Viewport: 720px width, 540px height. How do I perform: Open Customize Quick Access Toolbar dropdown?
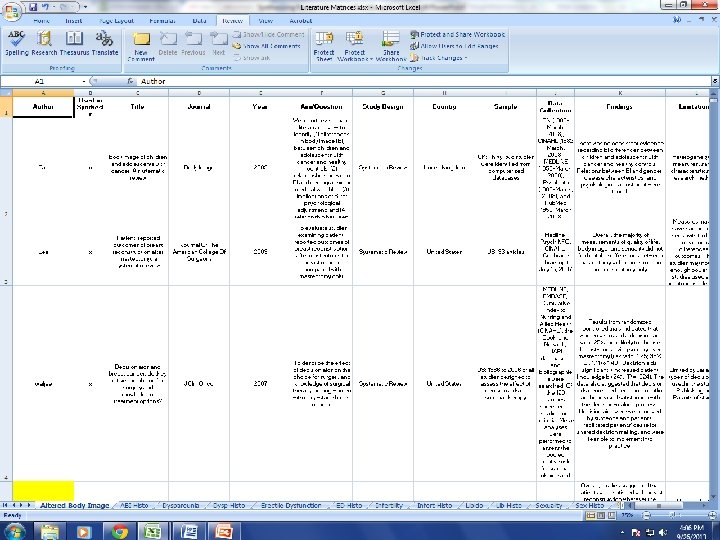pos(85,7)
